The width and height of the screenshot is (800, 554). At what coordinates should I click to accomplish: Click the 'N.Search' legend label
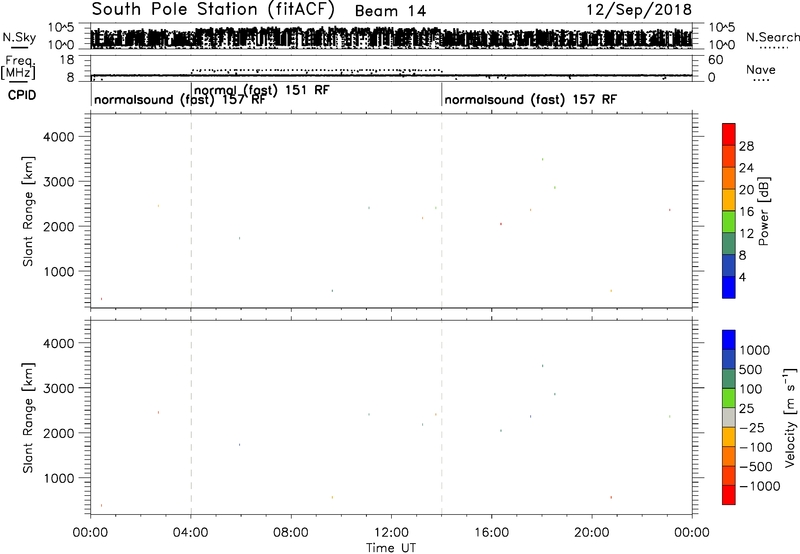click(x=772, y=37)
